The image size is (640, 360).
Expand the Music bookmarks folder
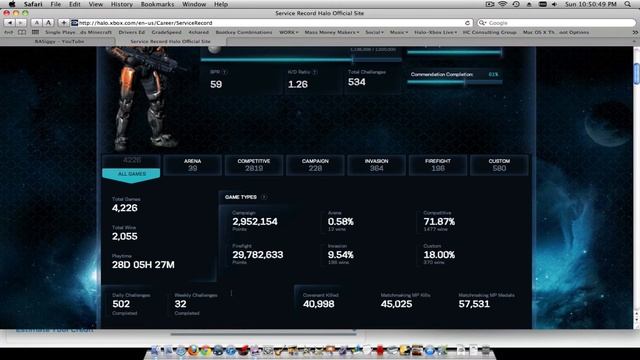399,32
